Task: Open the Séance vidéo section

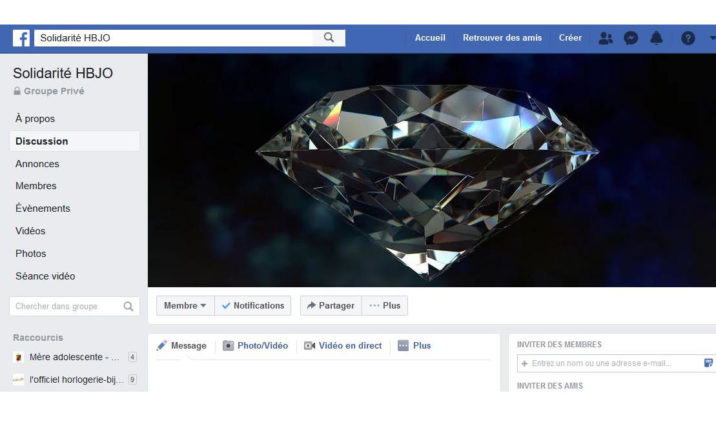Action: coord(45,276)
